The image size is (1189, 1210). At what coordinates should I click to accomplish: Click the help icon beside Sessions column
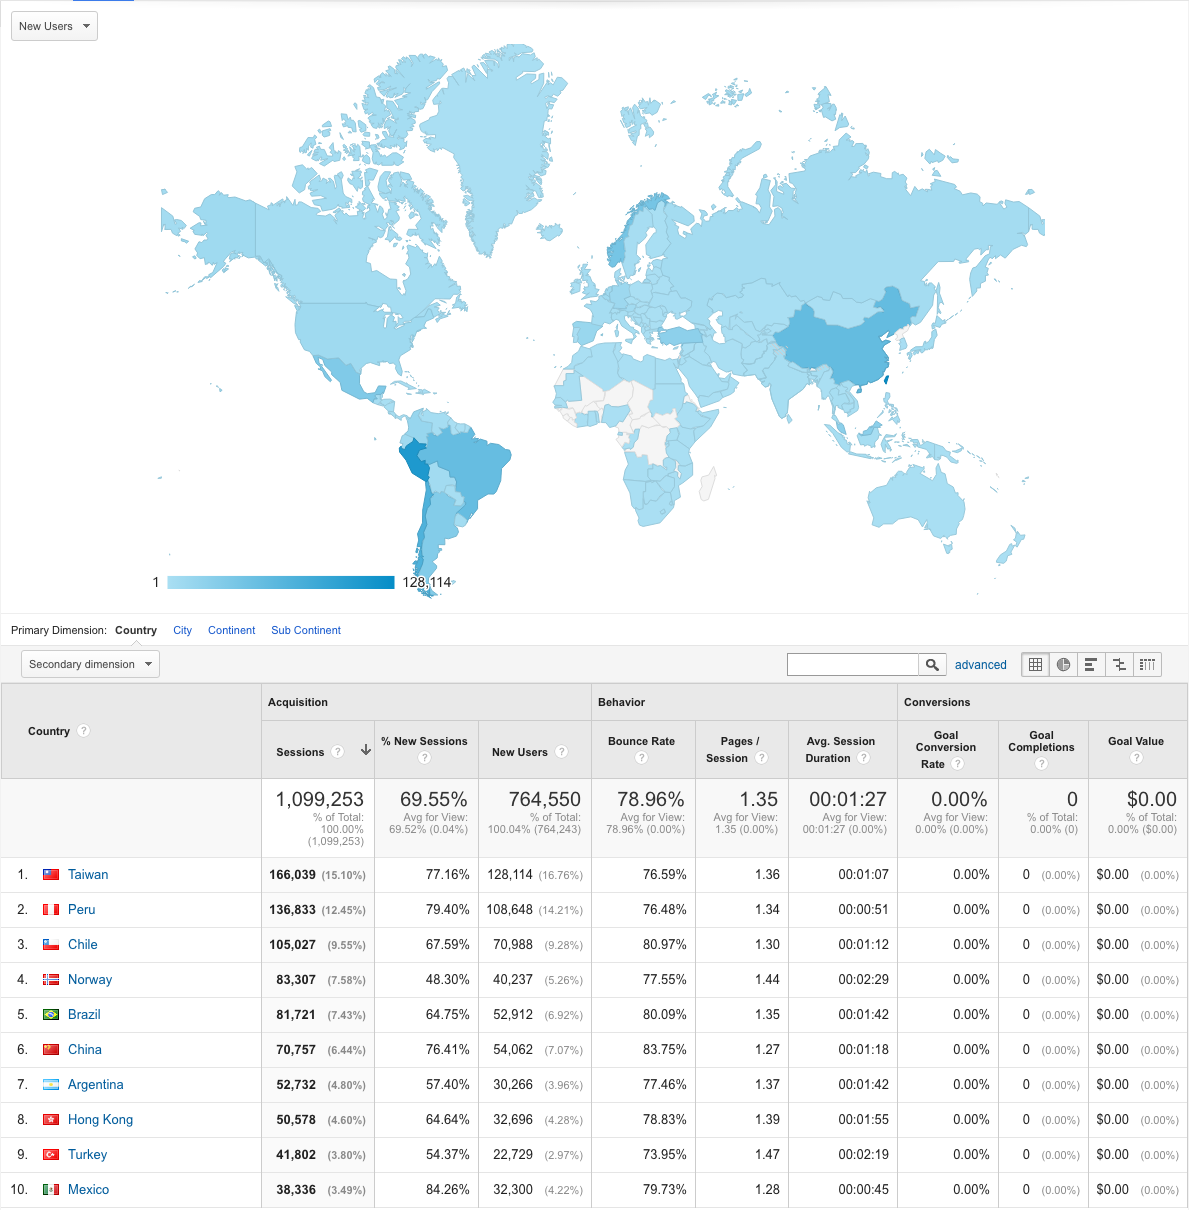pyautogui.click(x=338, y=752)
